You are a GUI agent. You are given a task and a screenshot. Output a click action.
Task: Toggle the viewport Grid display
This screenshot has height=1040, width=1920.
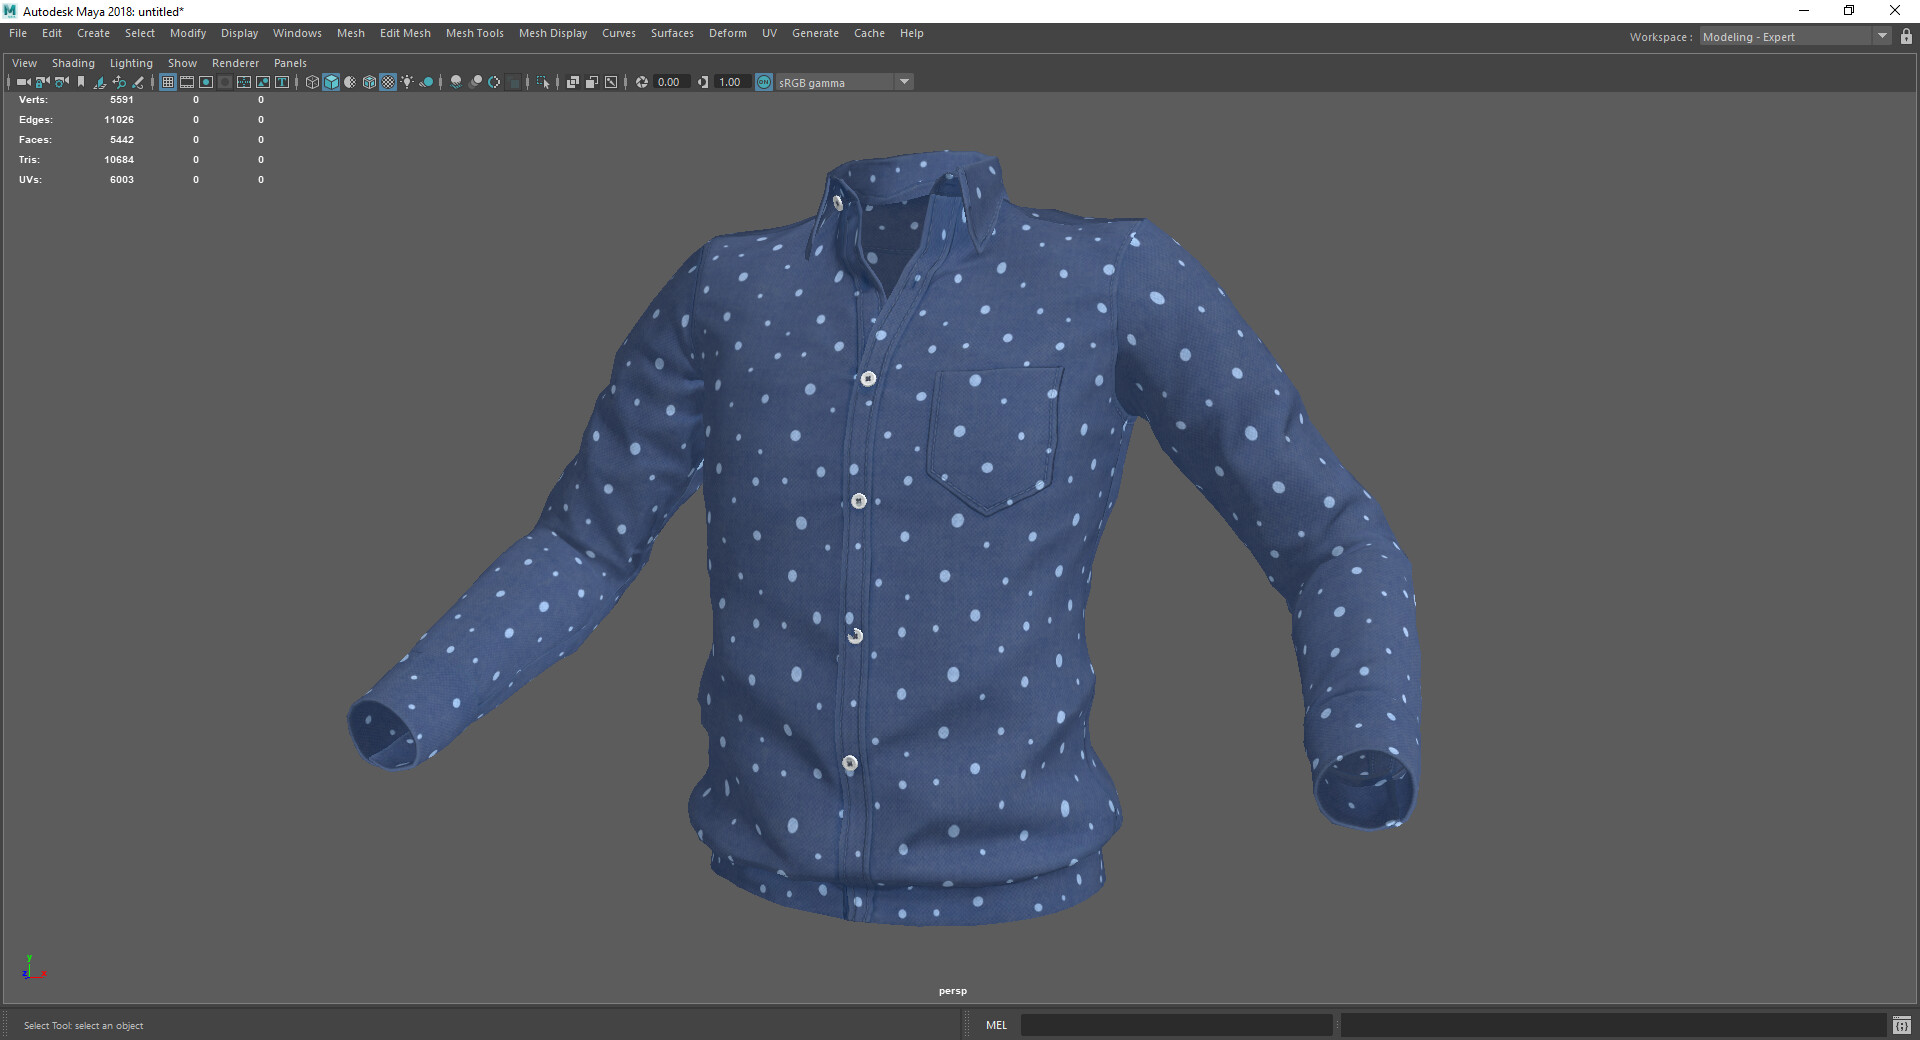(168, 82)
